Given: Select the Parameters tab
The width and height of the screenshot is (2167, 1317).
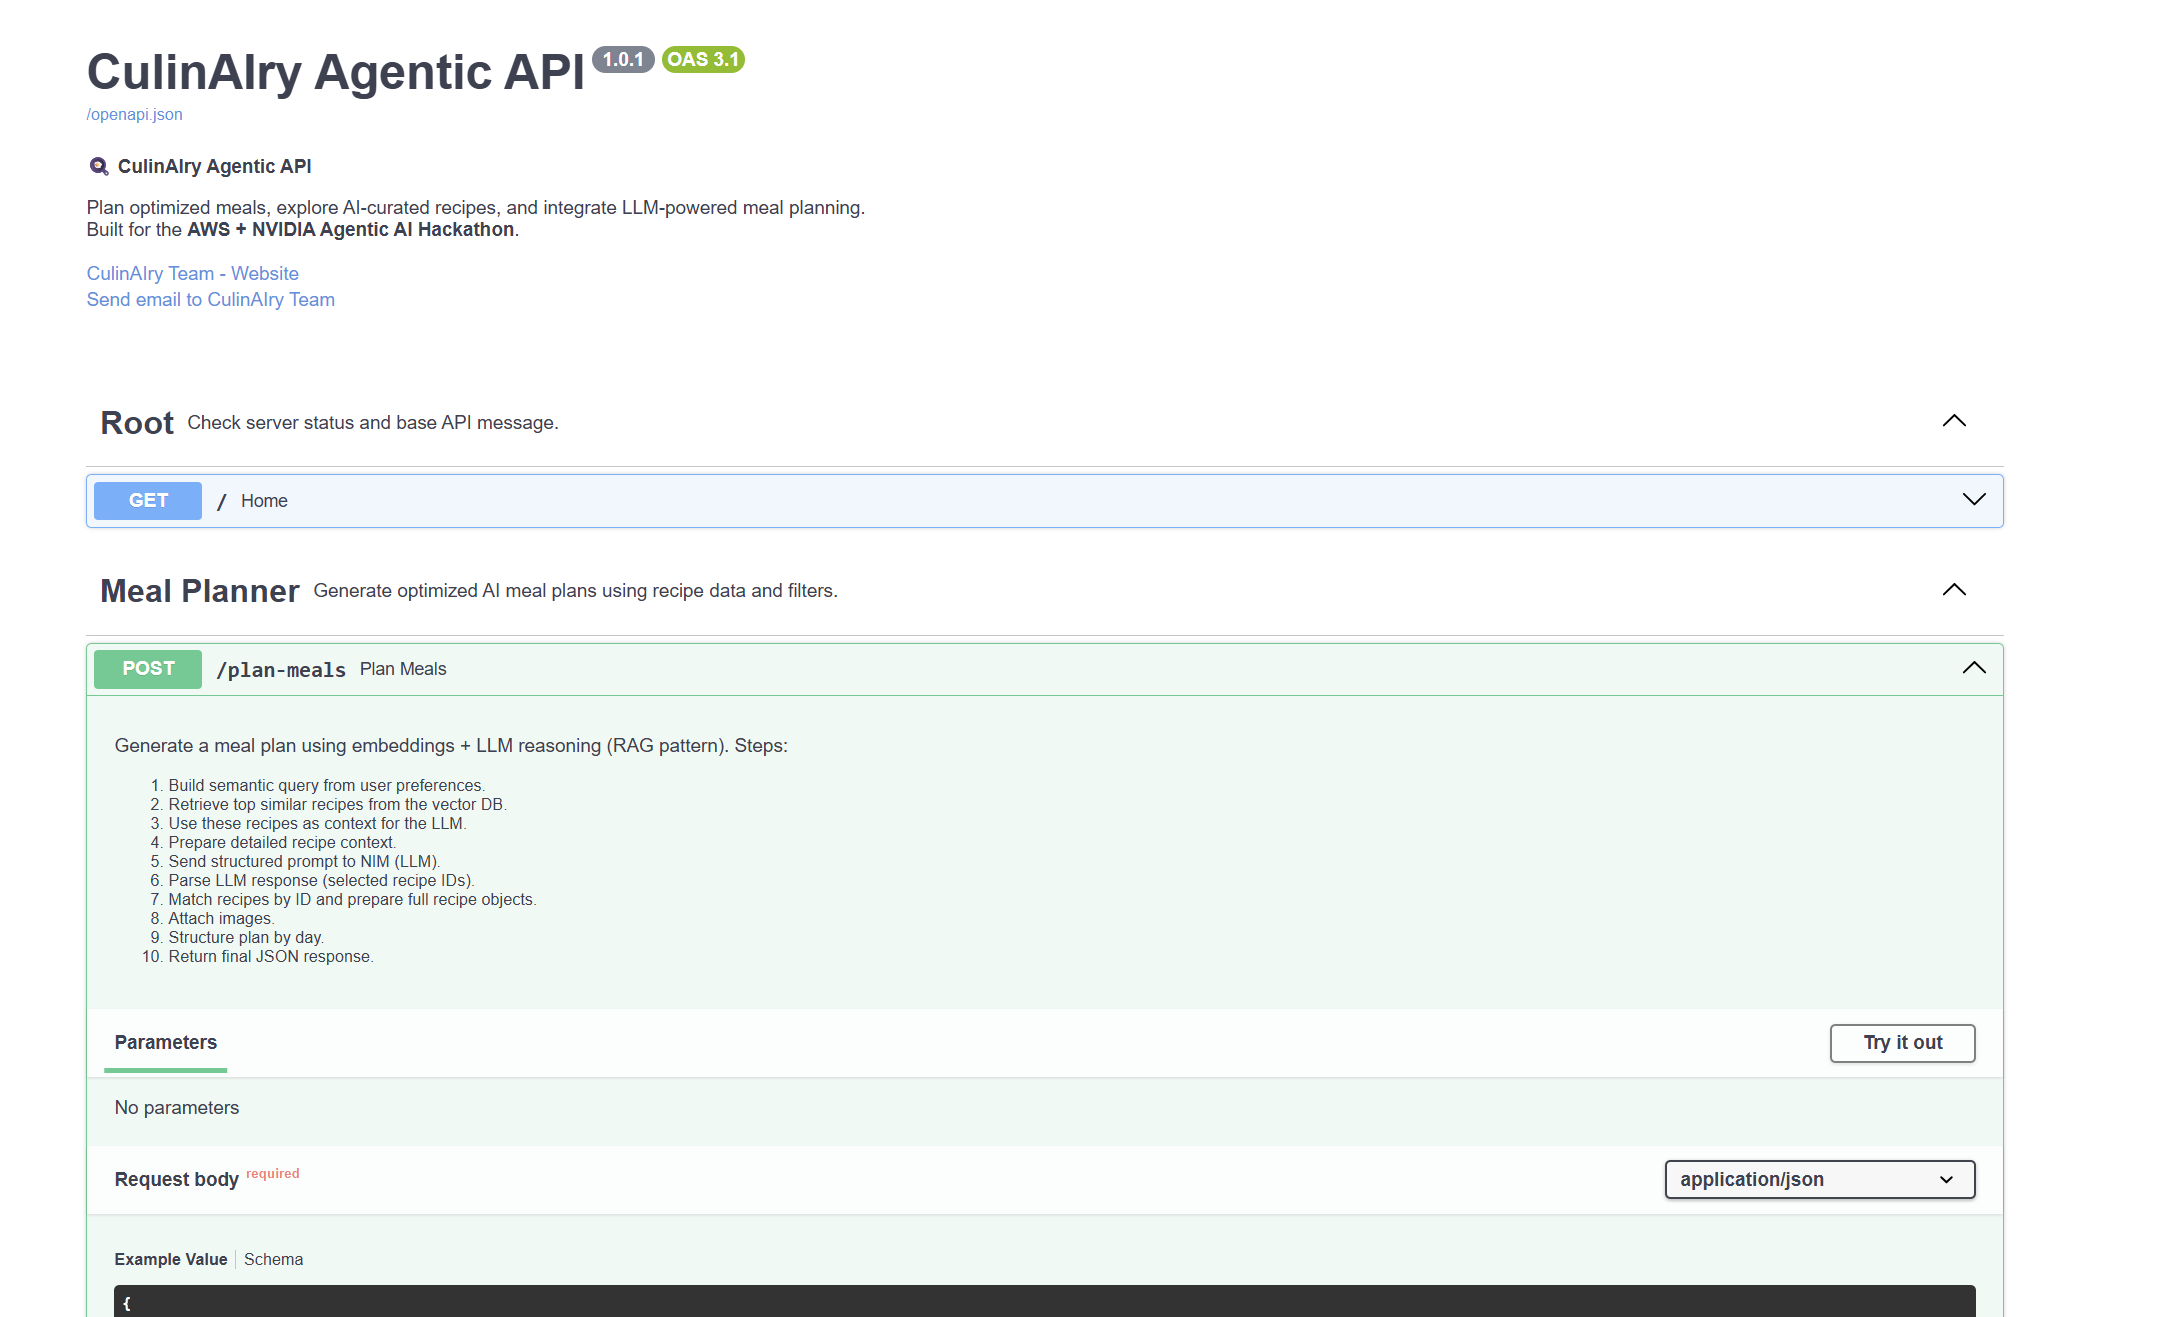Looking at the screenshot, I should coord(165,1042).
